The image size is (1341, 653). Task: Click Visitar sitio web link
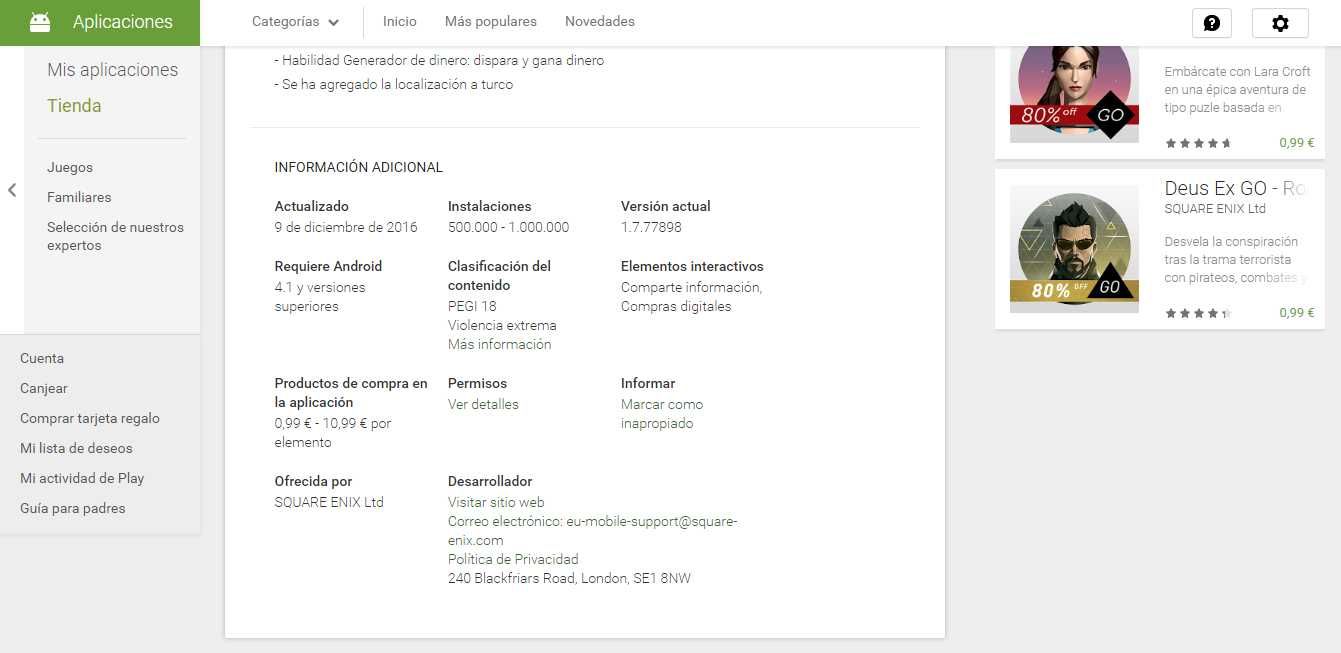point(496,503)
